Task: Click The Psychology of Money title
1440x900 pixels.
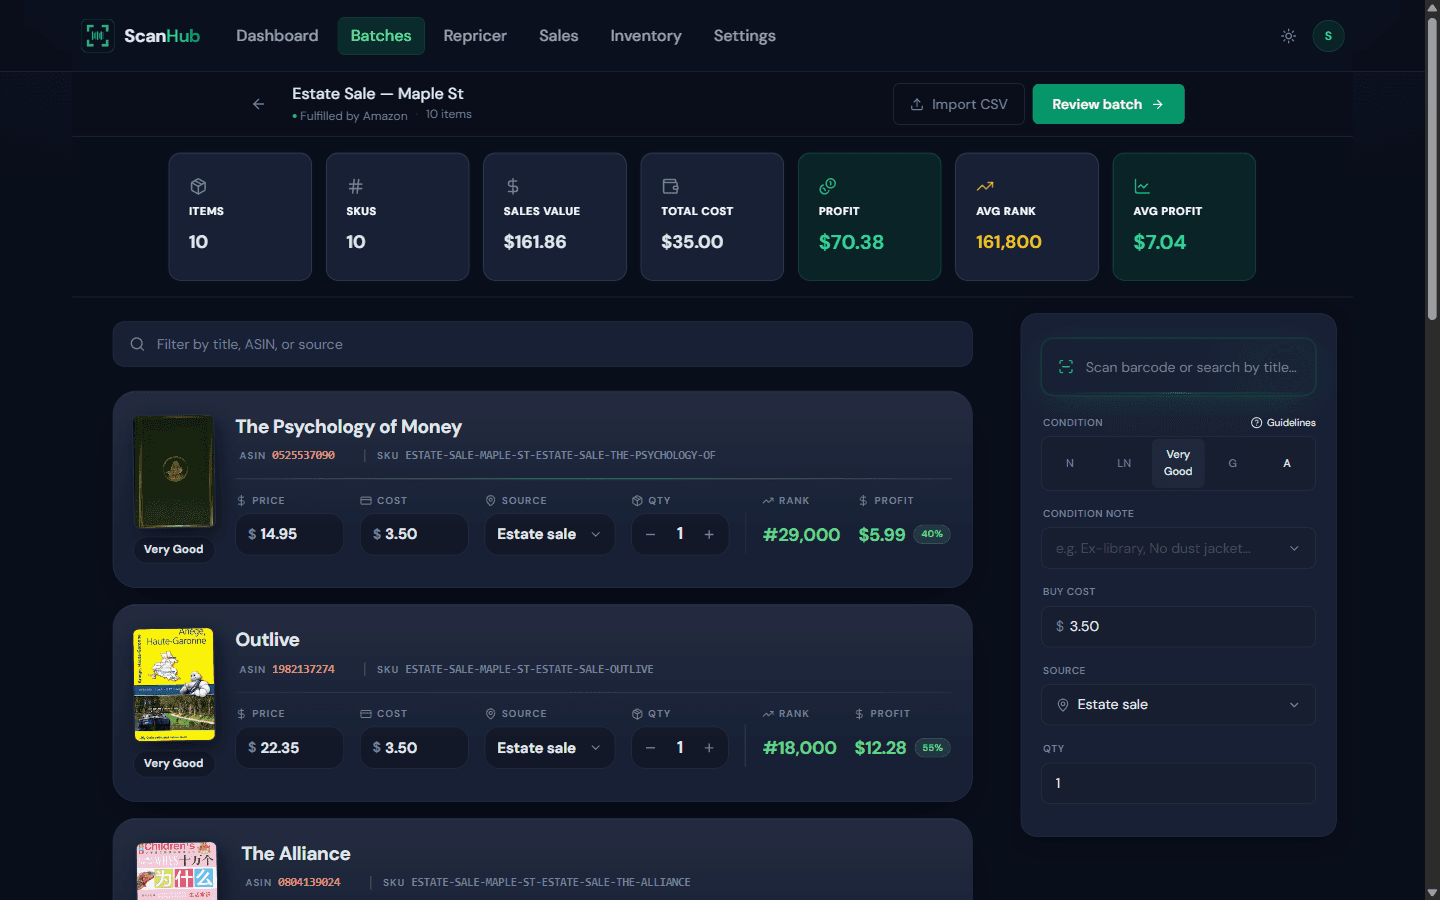Action: 348,427
